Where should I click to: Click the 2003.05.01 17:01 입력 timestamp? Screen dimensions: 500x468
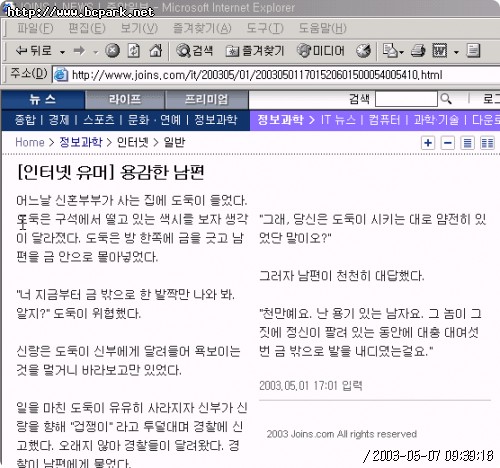[x=311, y=386]
